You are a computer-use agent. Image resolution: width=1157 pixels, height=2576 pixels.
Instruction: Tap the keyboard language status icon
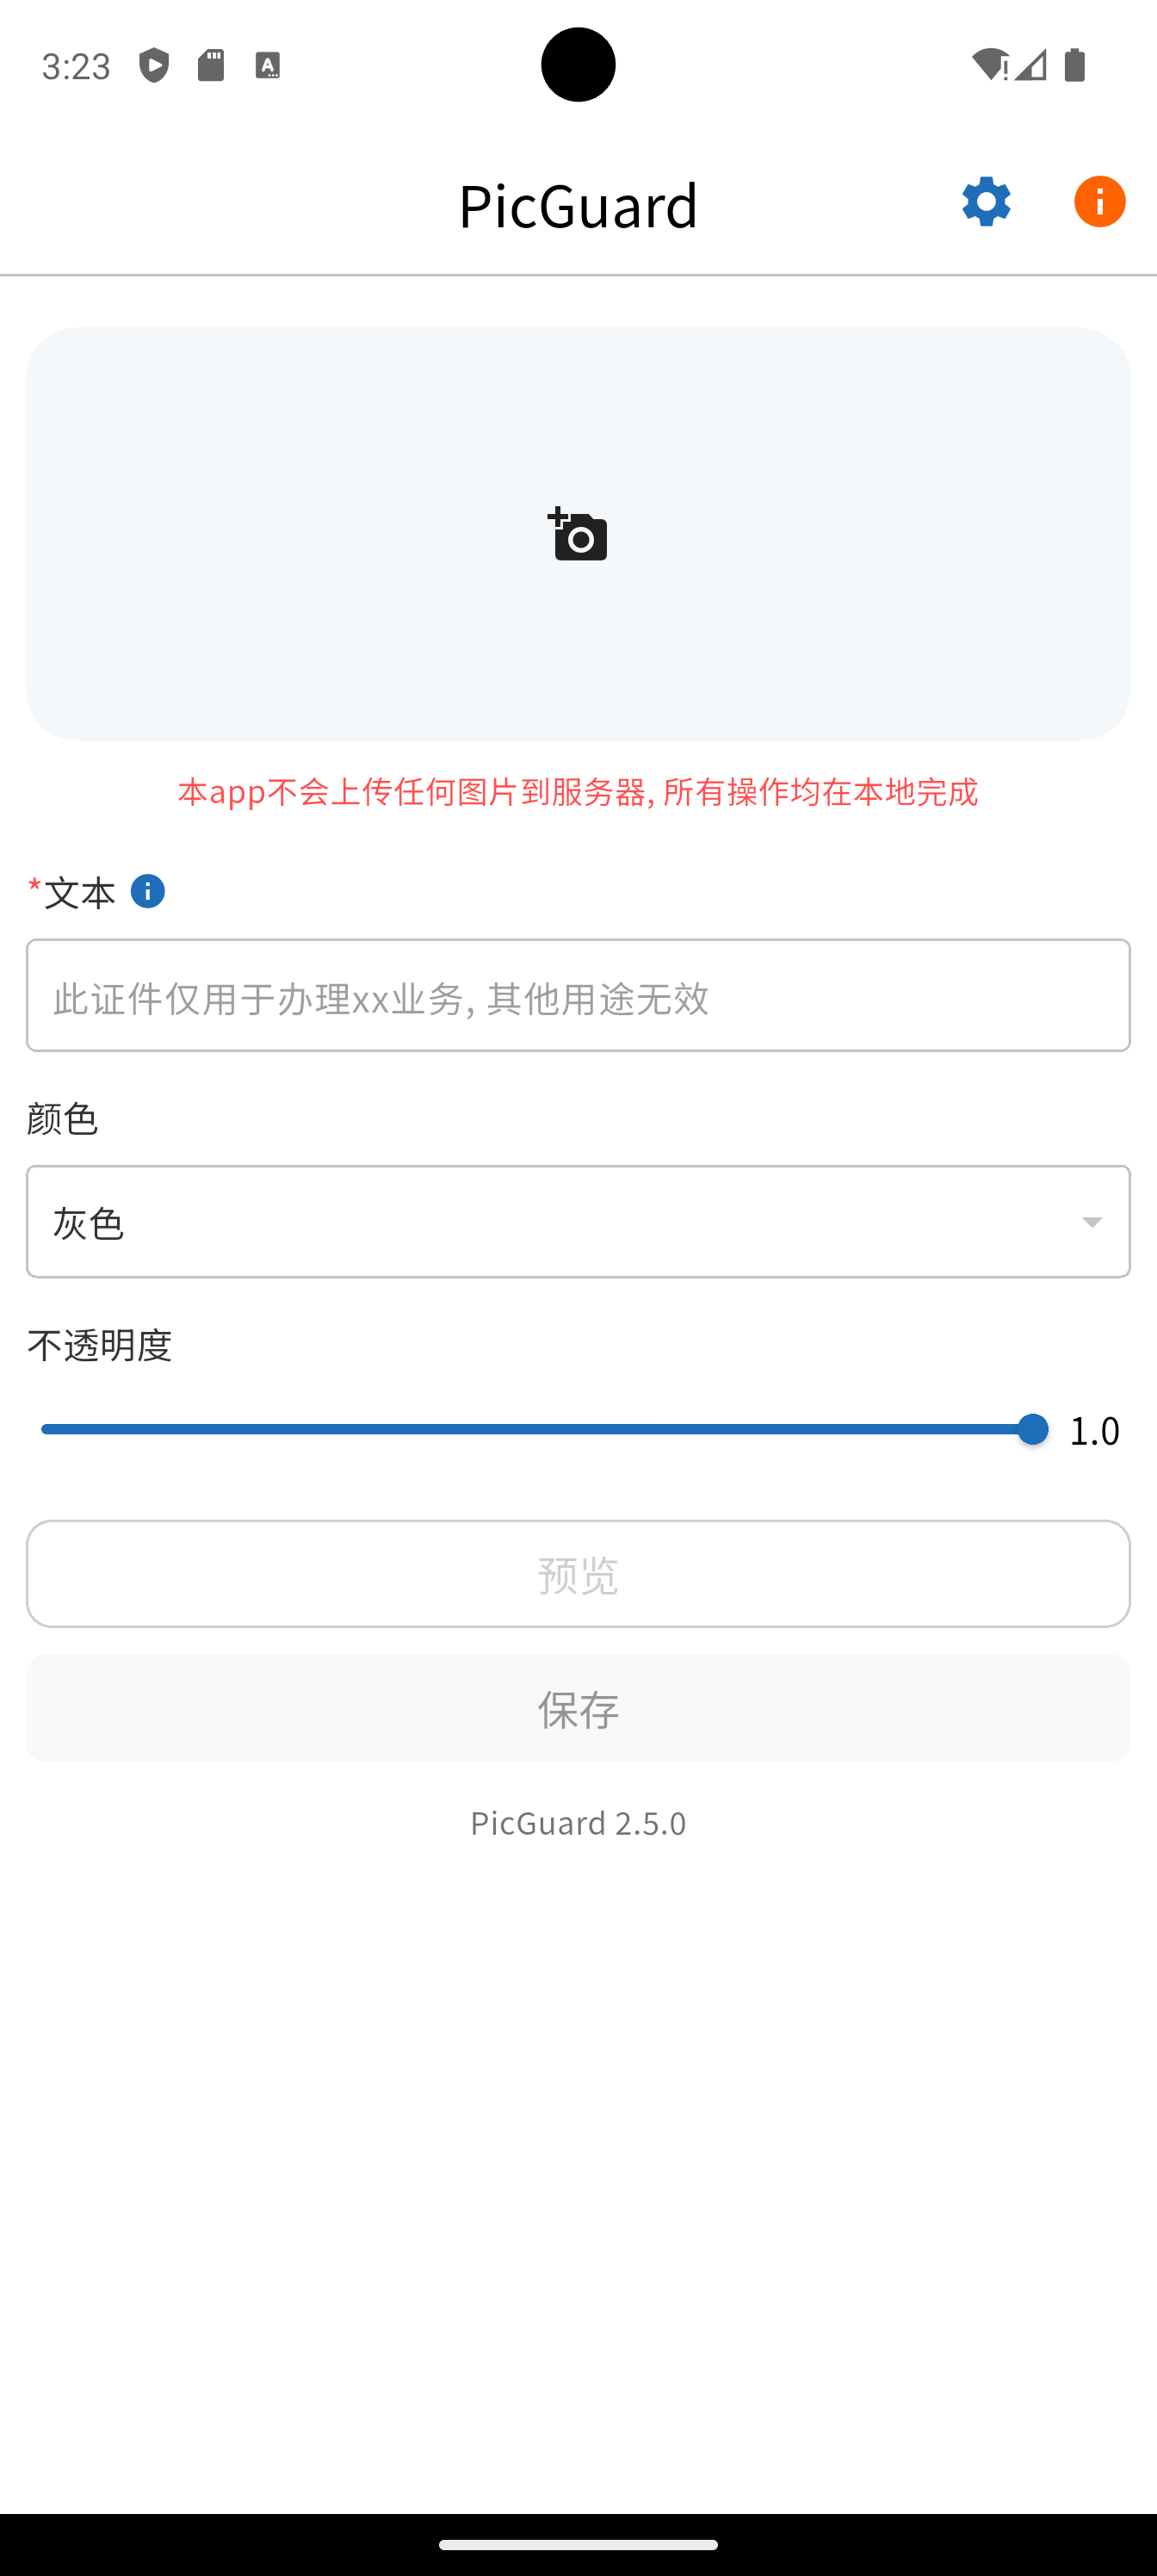[267, 65]
